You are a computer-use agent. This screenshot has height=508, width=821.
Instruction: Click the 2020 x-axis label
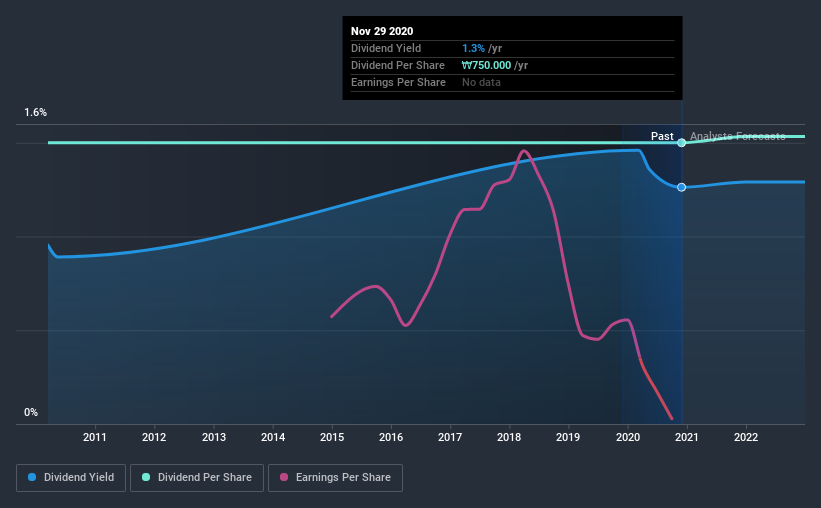(628, 437)
